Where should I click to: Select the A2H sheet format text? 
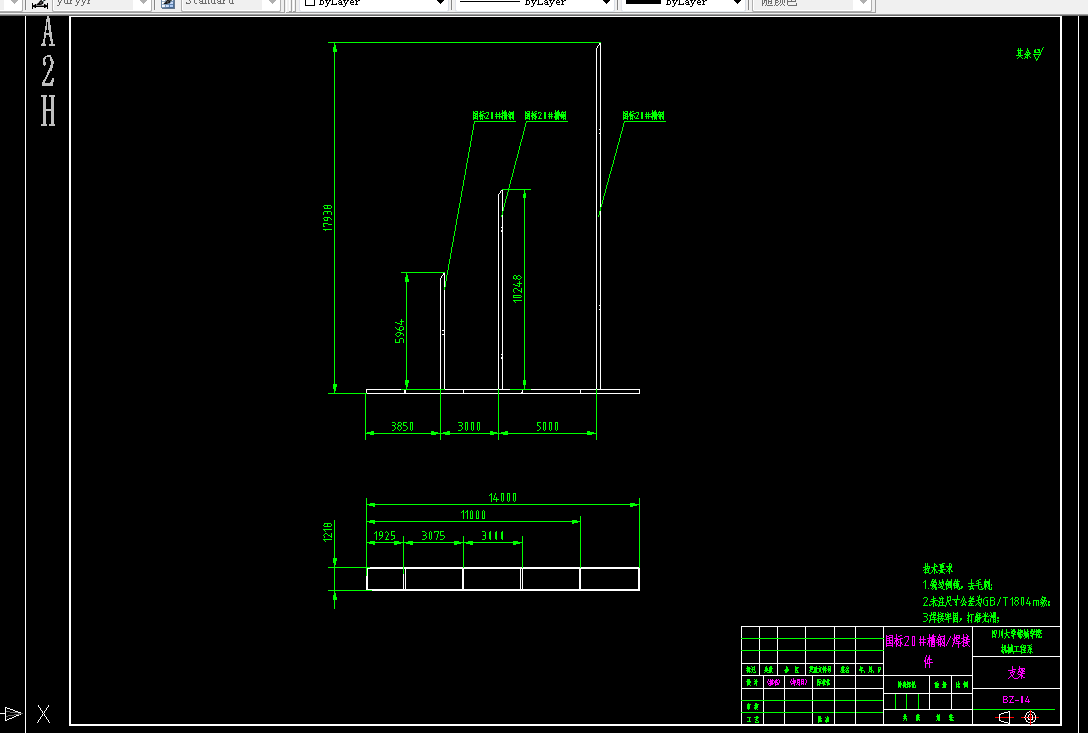click(48, 71)
